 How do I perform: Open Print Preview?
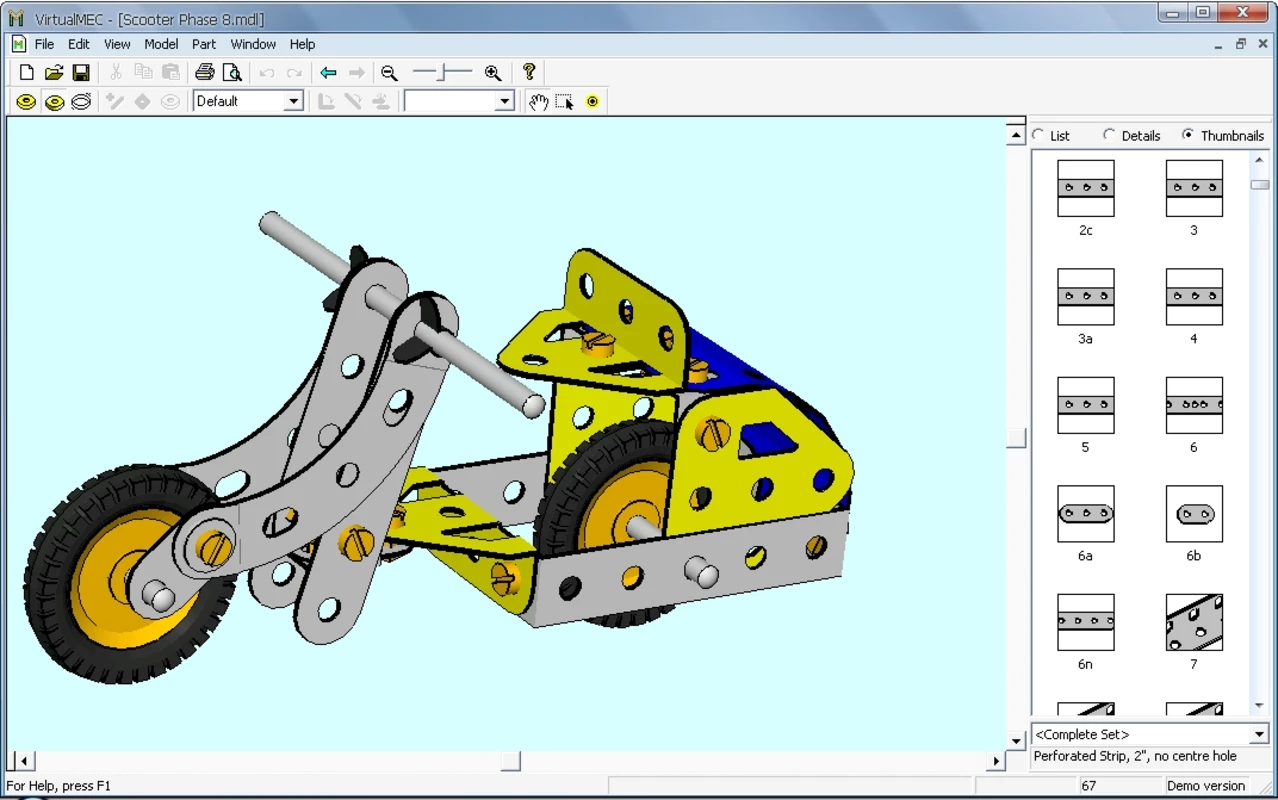pyautogui.click(x=232, y=72)
